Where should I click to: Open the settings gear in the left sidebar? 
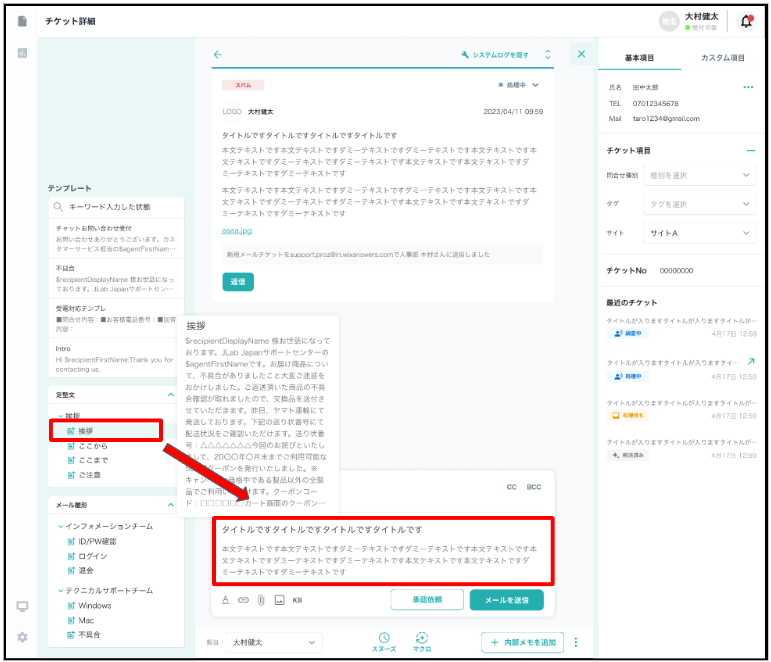(22, 637)
